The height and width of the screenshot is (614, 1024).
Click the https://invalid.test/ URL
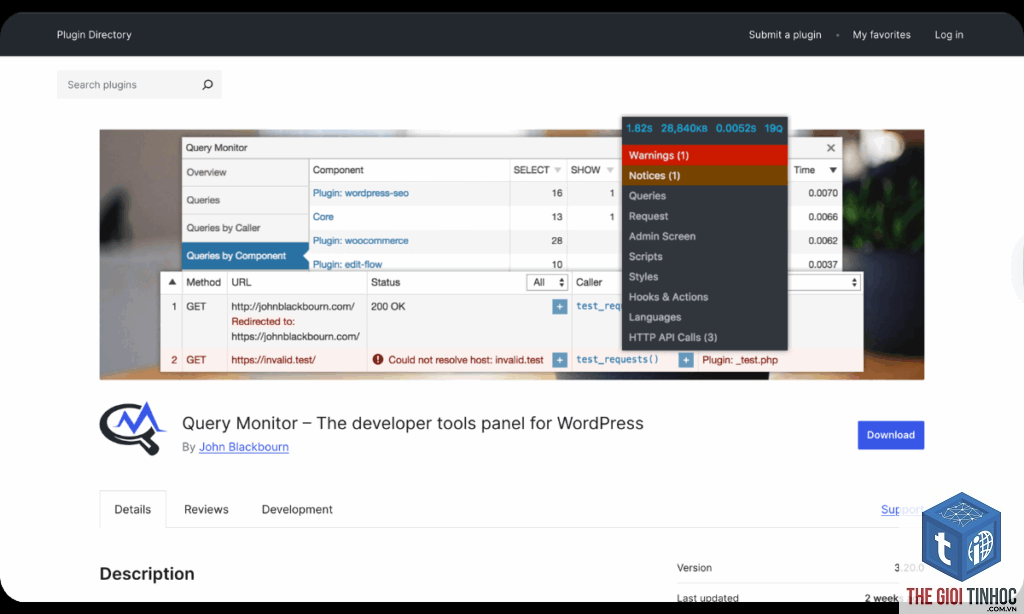coord(273,360)
